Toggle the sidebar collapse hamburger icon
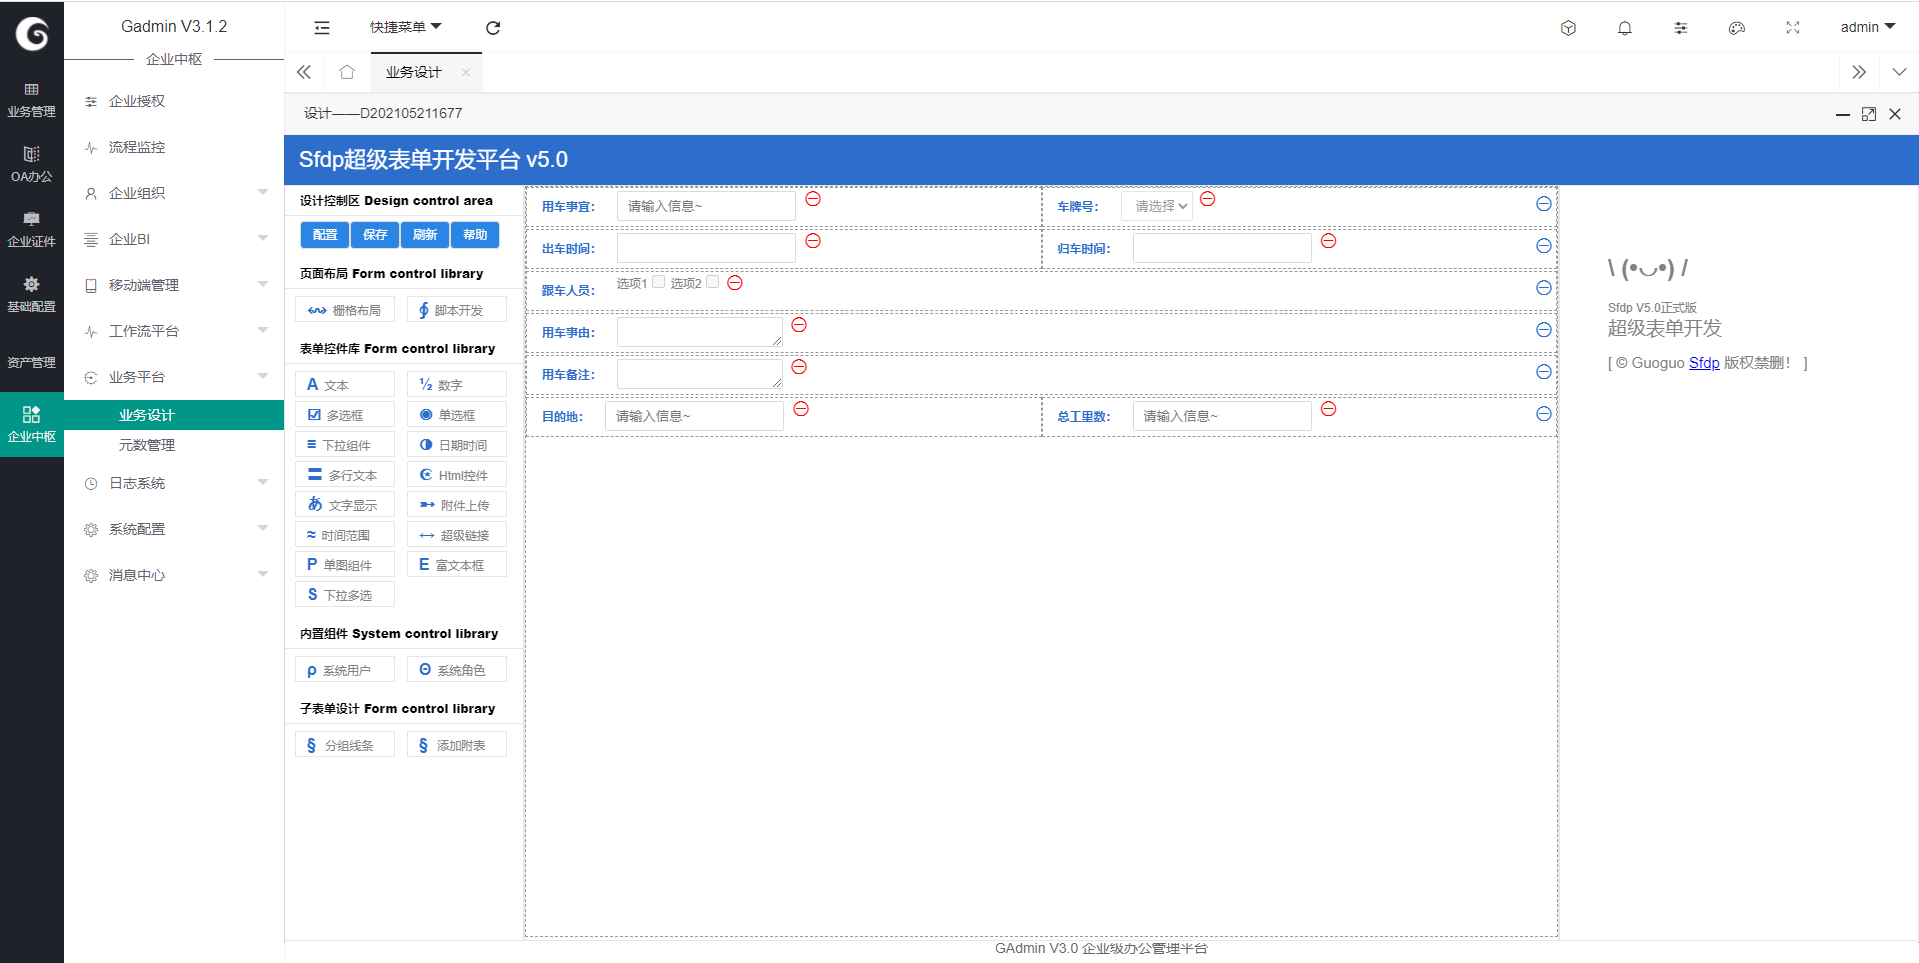 (x=322, y=28)
